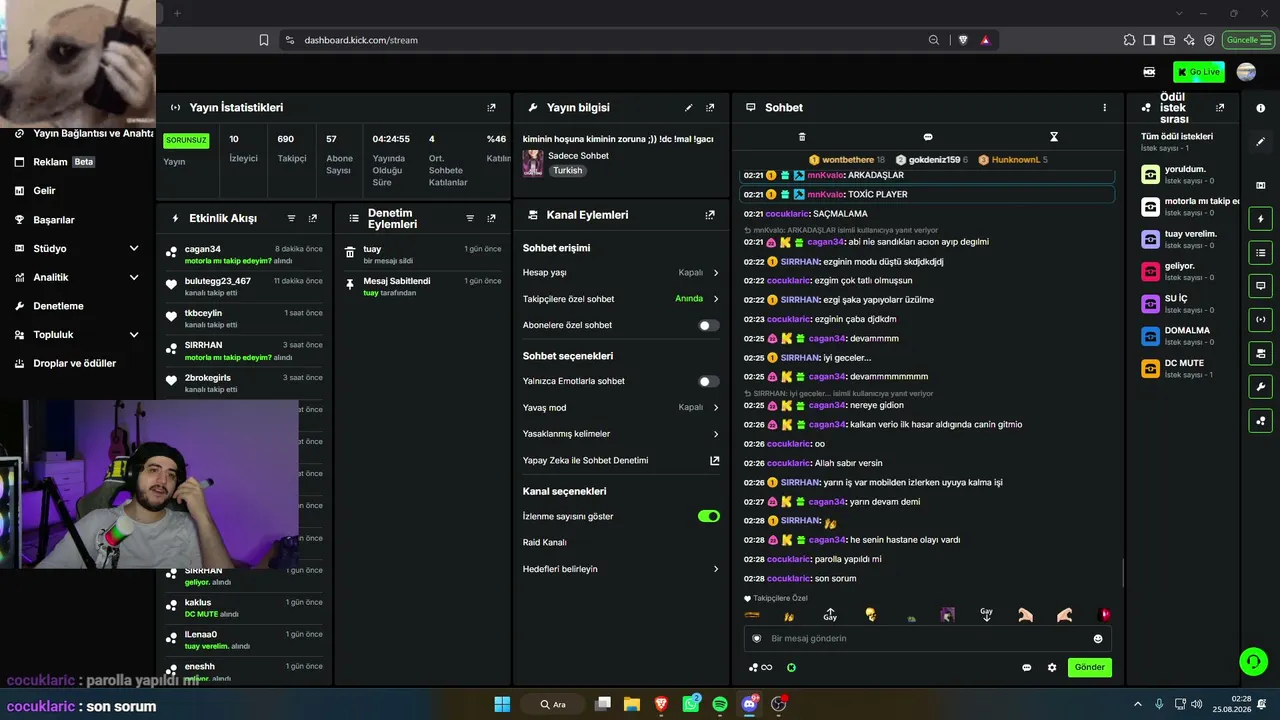
Task: Expand Hesap yaşı setting
Action: click(x=620, y=272)
